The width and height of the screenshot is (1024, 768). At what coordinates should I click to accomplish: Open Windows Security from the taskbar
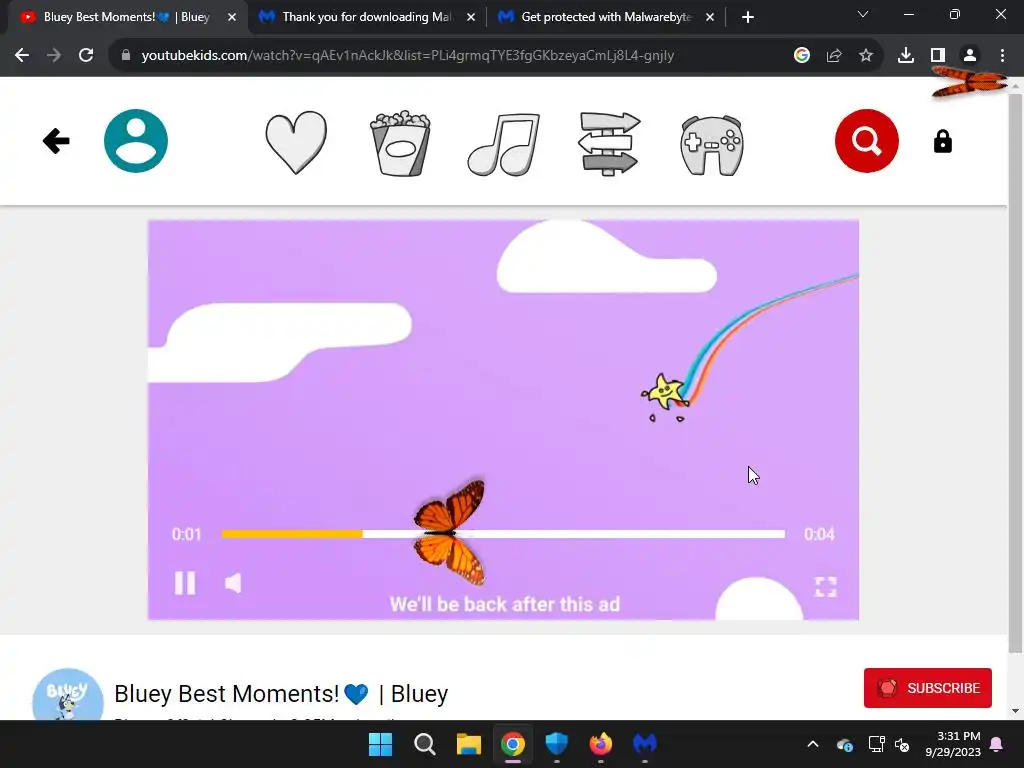[x=556, y=744]
